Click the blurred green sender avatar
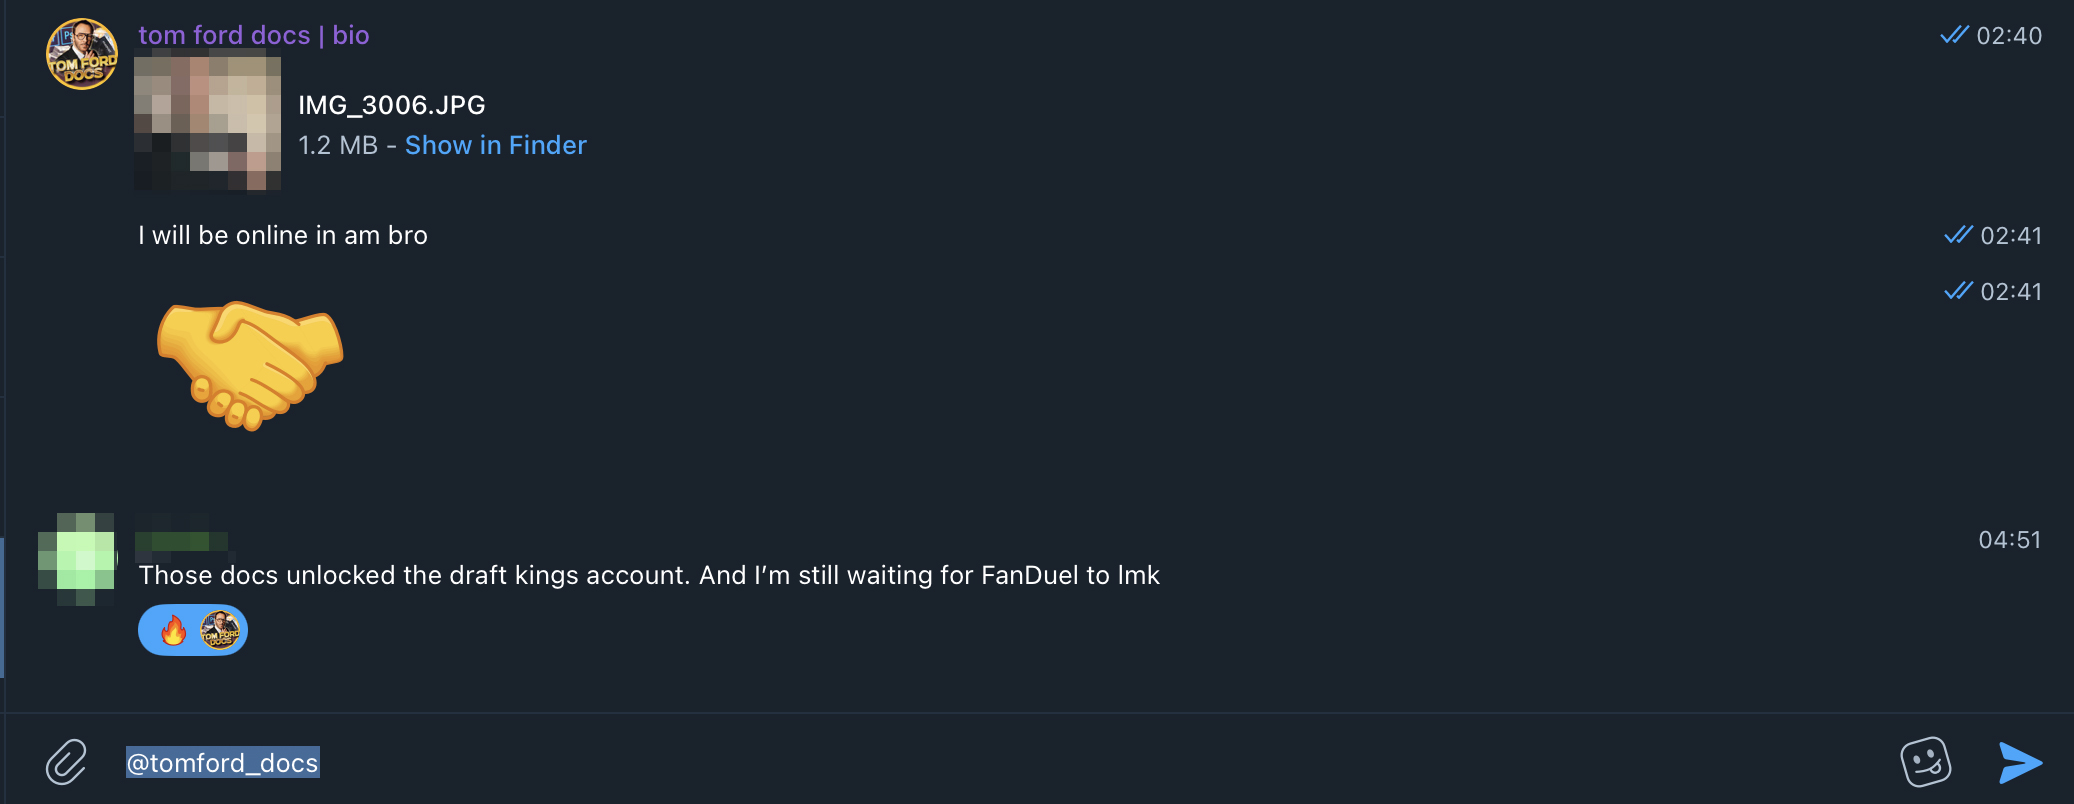This screenshot has height=804, width=2074. tap(77, 559)
